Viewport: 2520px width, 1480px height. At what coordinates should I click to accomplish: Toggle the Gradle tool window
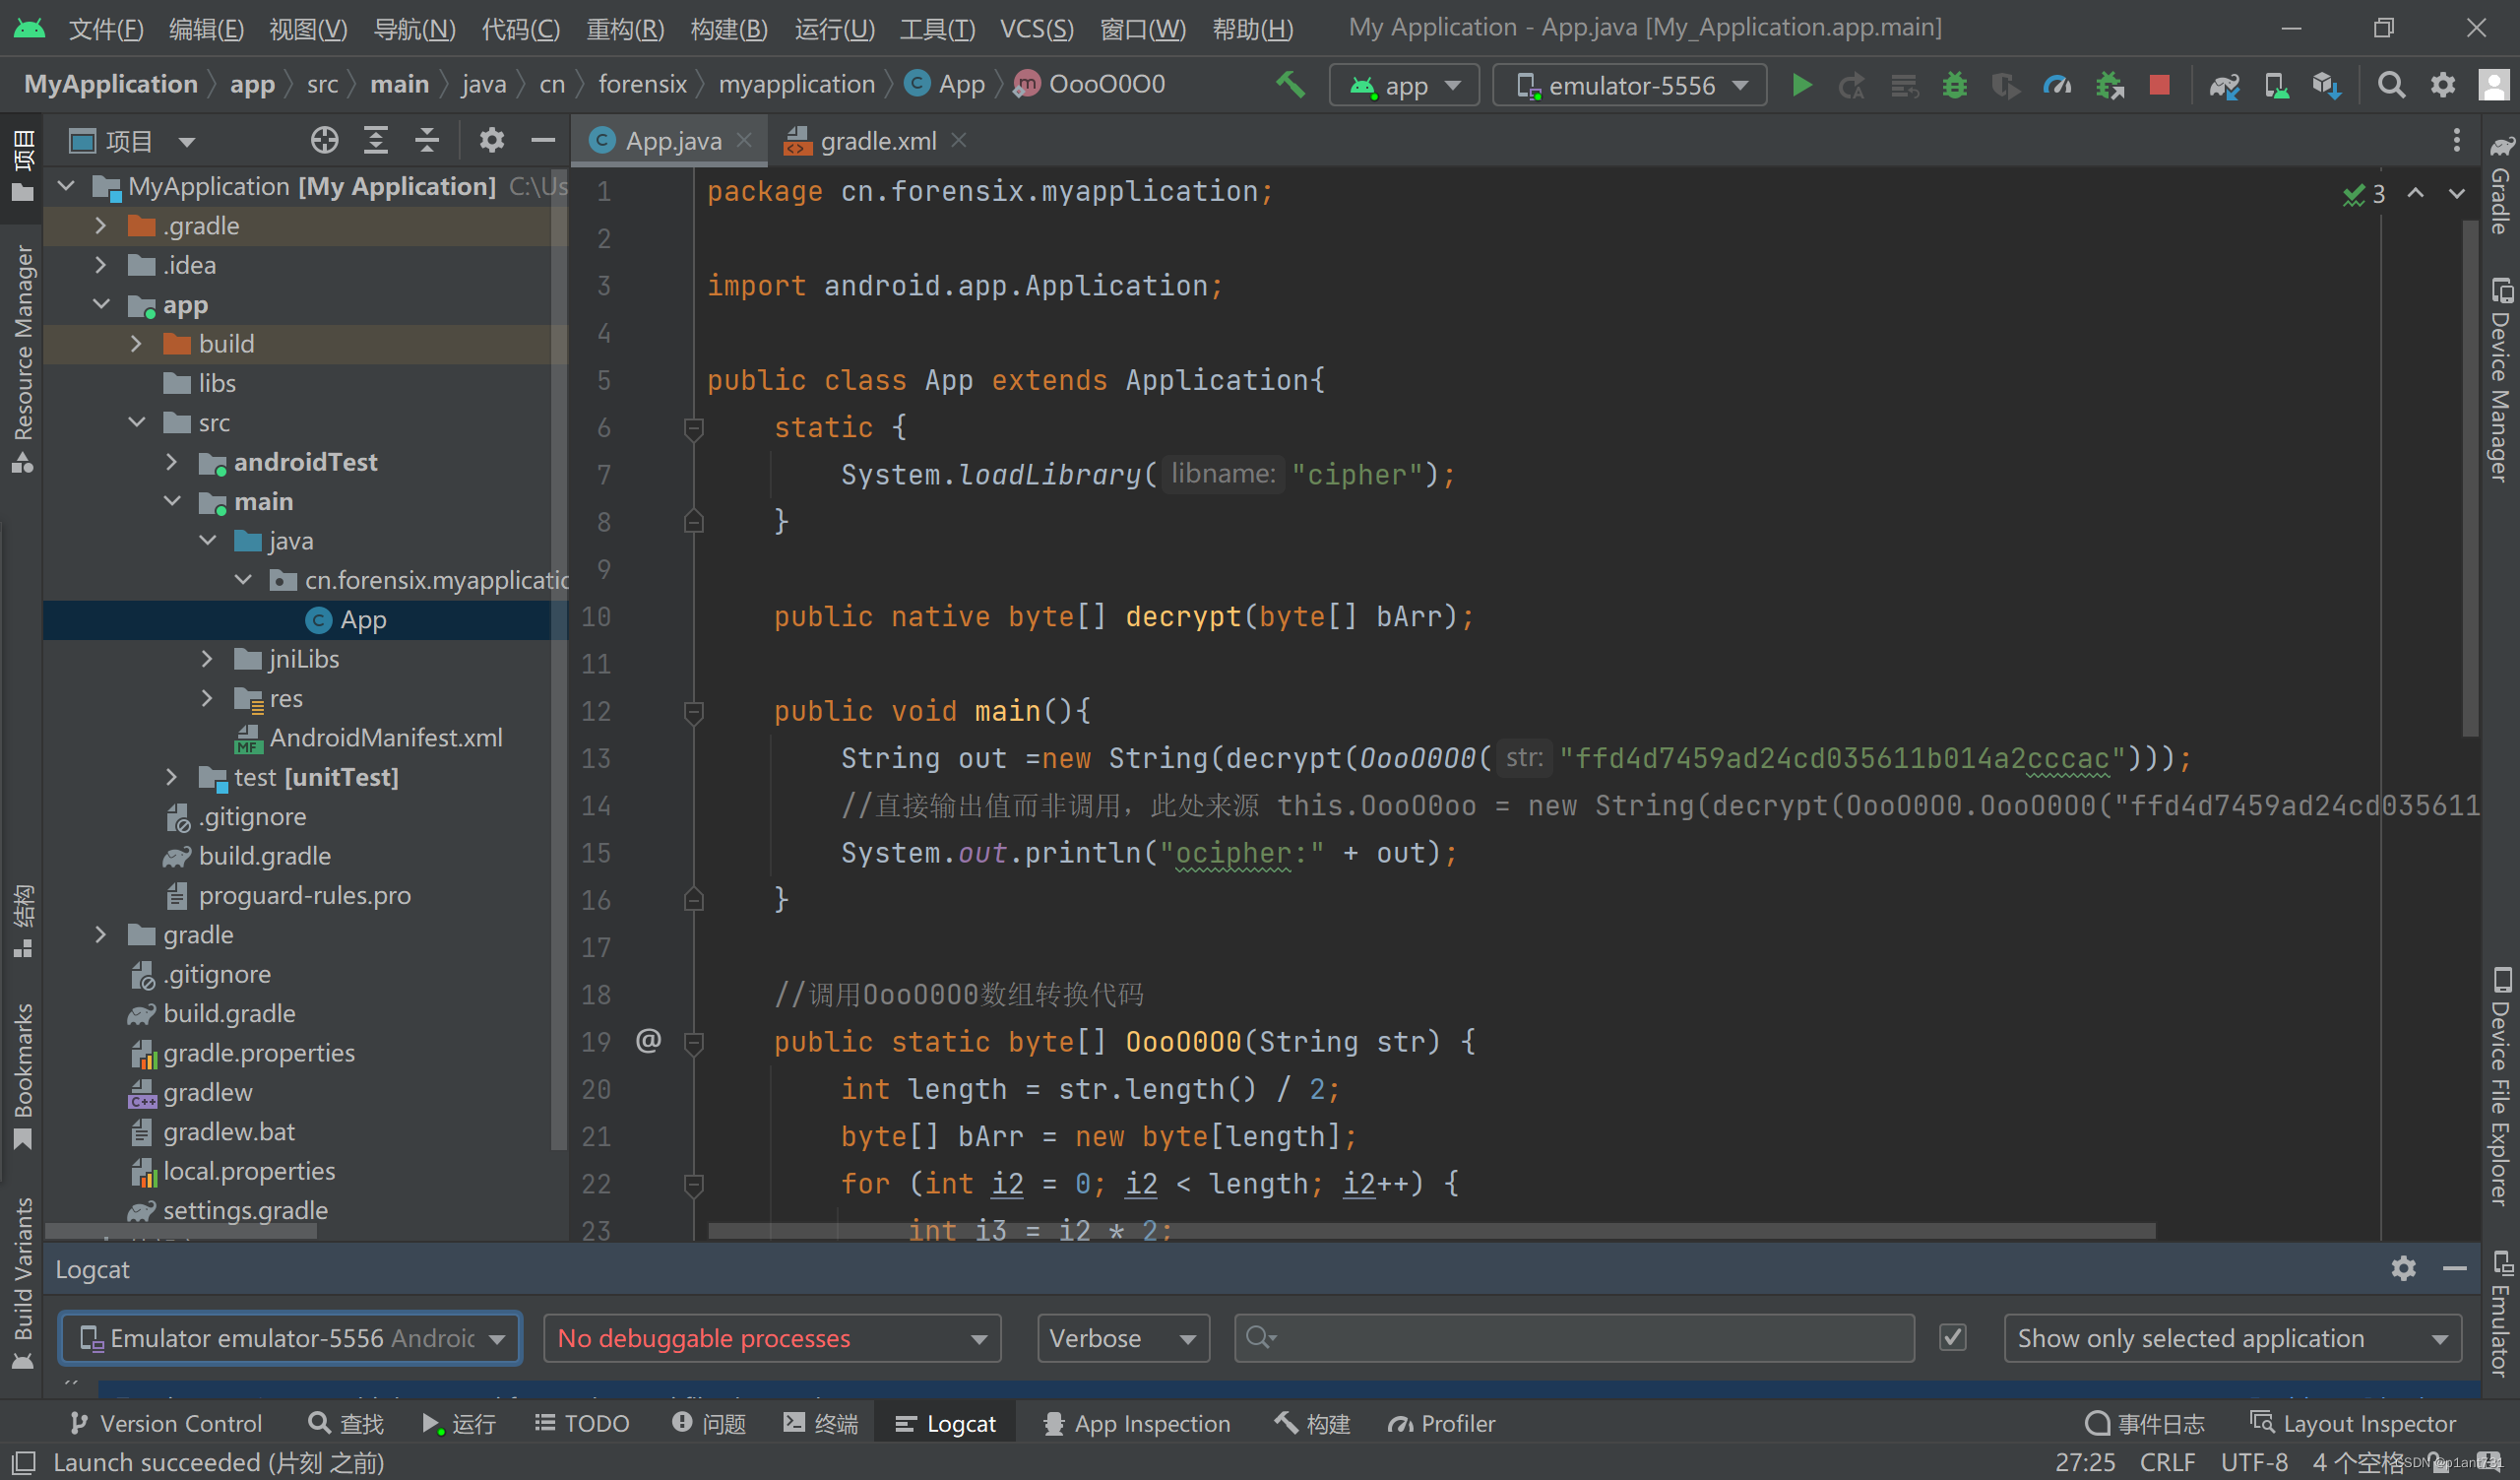click(x=2500, y=185)
